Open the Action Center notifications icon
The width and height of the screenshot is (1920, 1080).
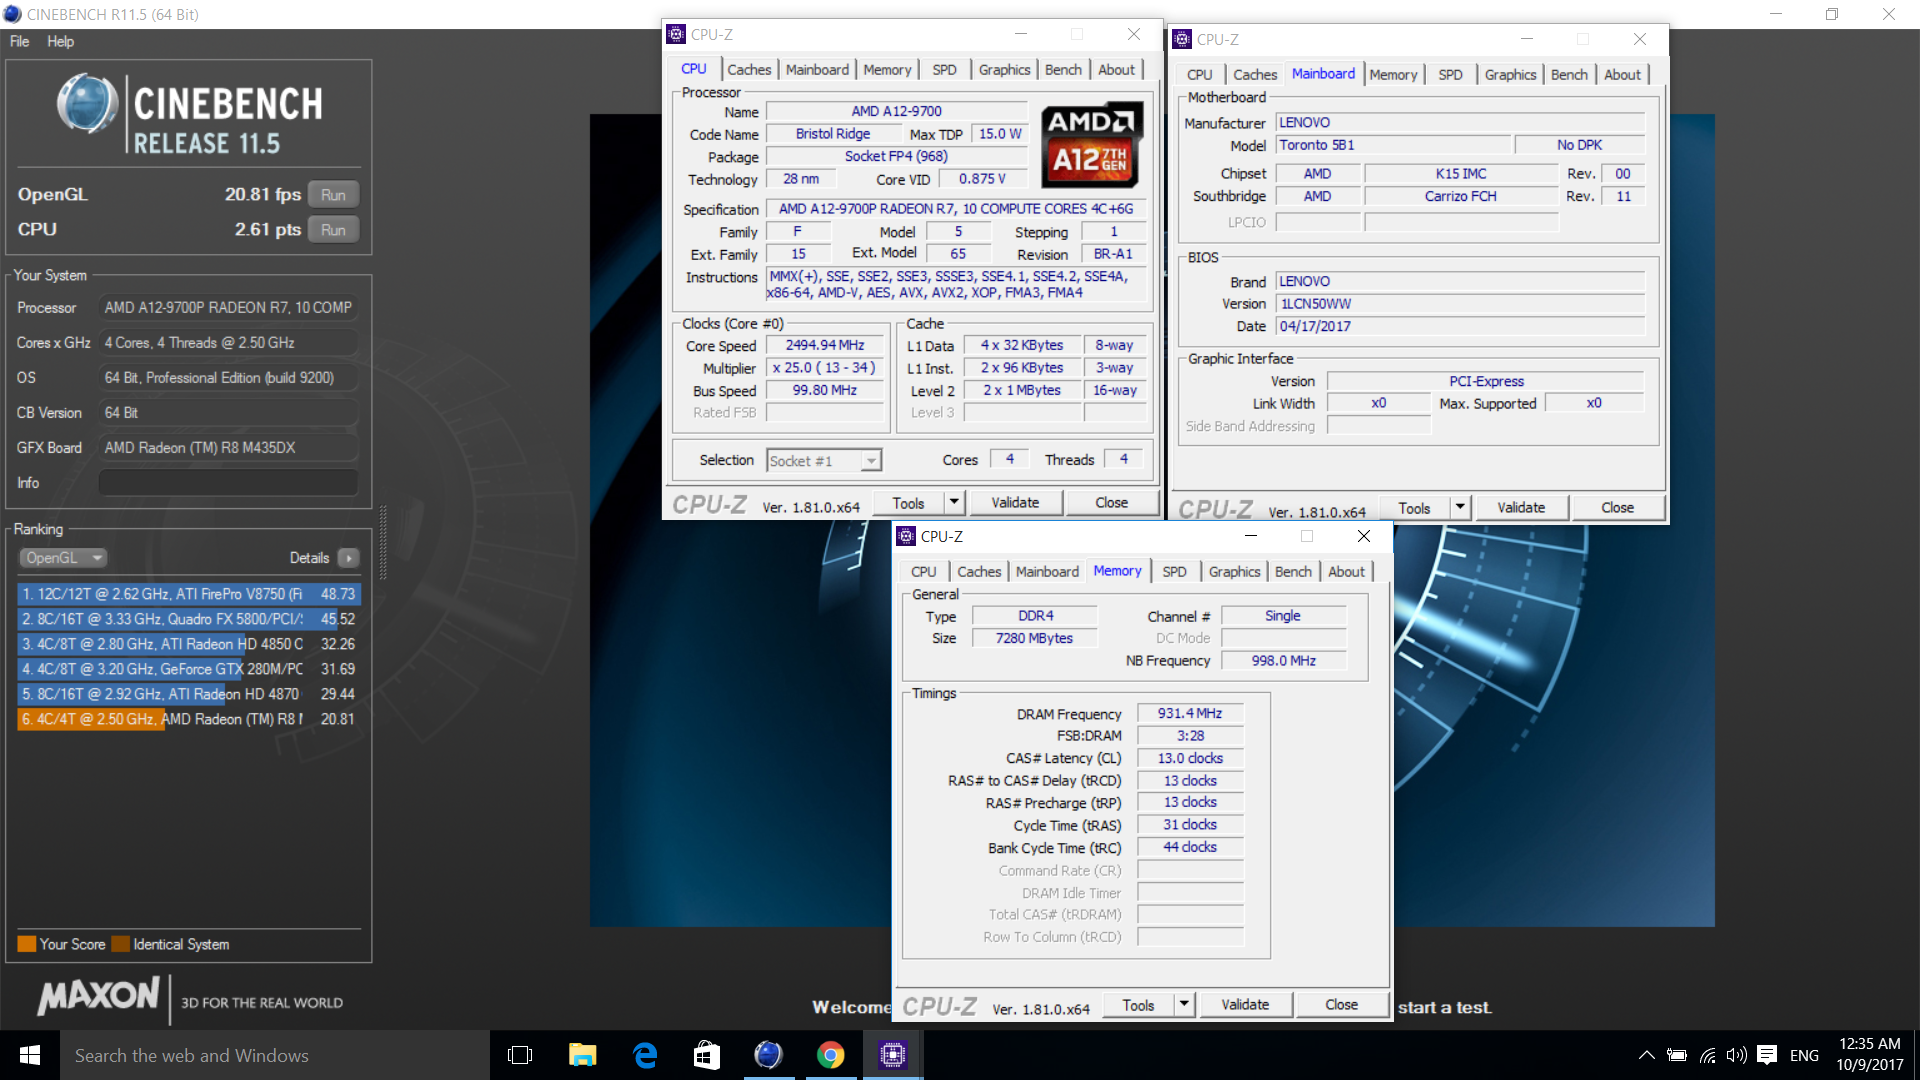coord(1767,1055)
